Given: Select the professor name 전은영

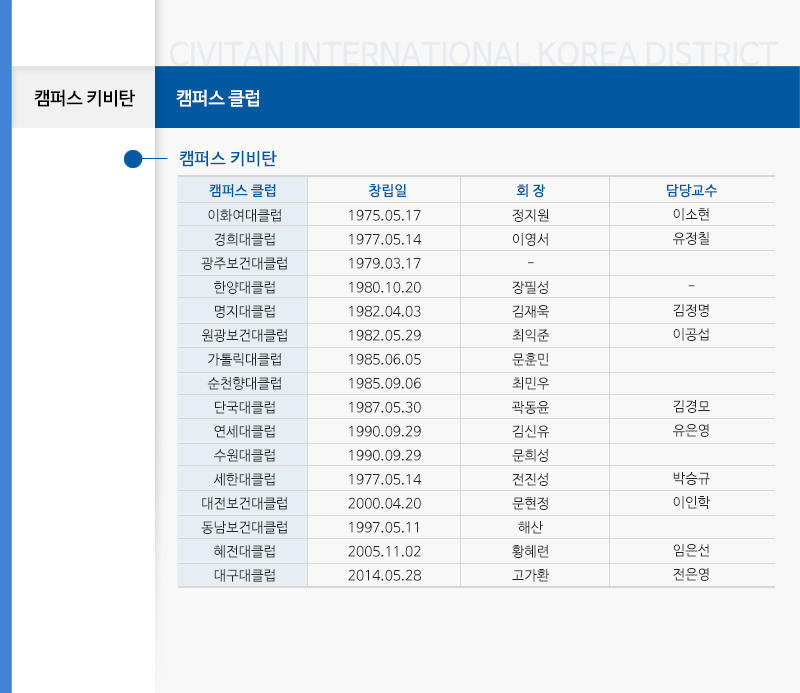Looking at the screenshot, I should pos(691,574).
